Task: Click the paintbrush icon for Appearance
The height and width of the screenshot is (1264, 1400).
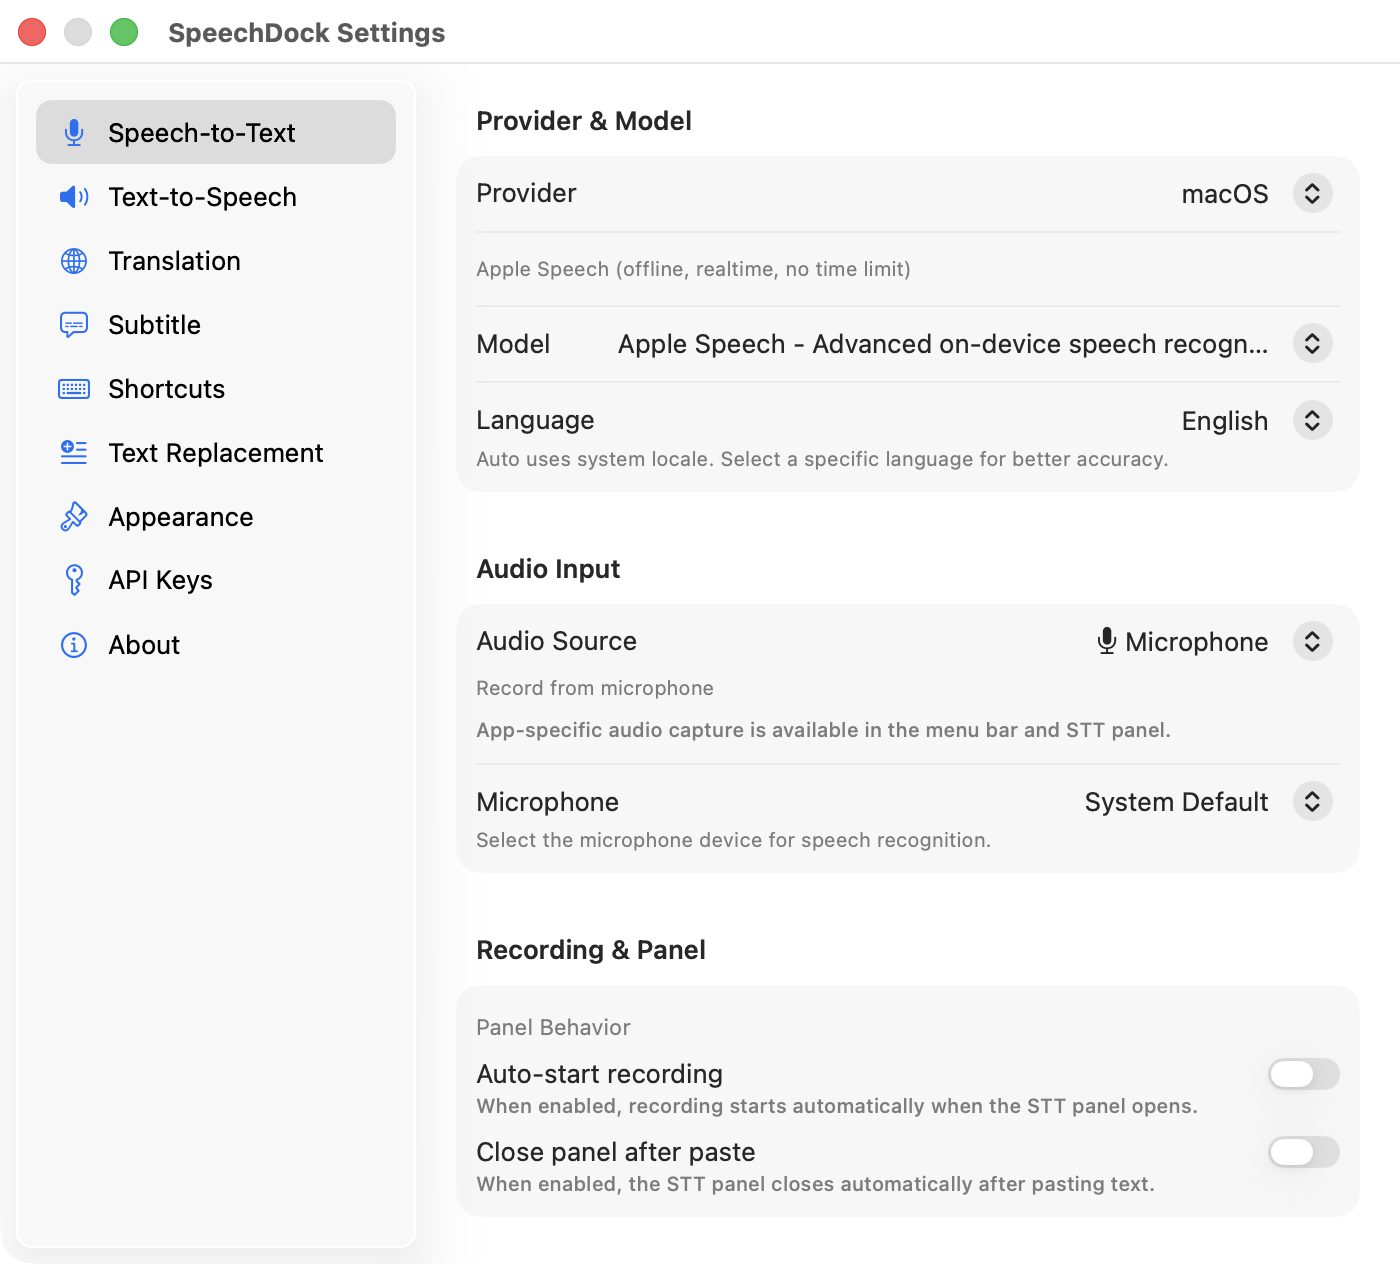Action: coord(73,517)
